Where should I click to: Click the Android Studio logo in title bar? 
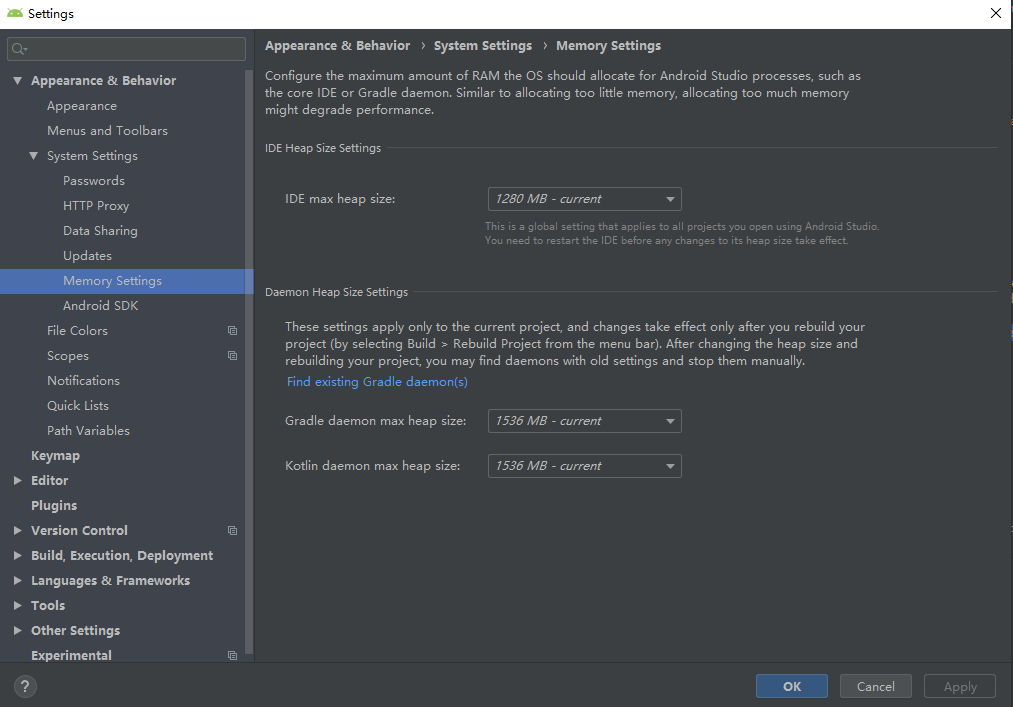pyautogui.click(x=14, y=13)
